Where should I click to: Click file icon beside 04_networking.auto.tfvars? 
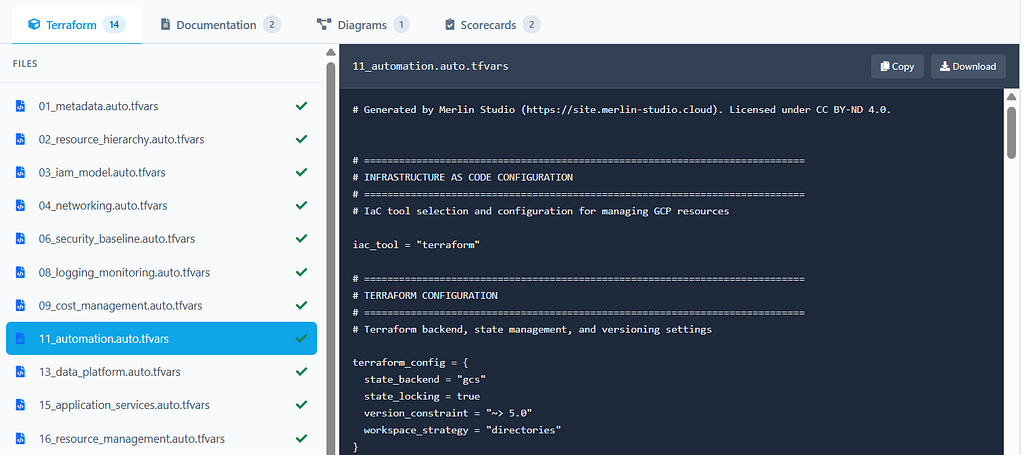coord(20,206)
